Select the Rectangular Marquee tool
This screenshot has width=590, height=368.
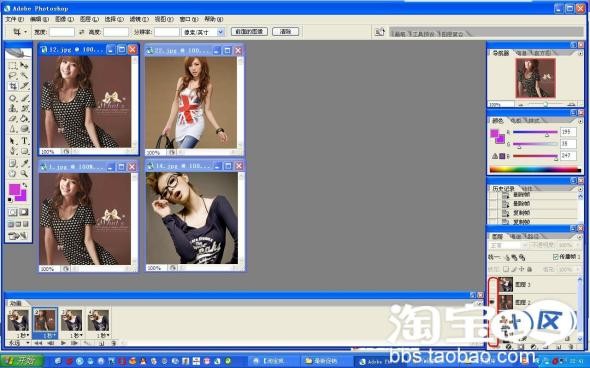pos(13,65)
